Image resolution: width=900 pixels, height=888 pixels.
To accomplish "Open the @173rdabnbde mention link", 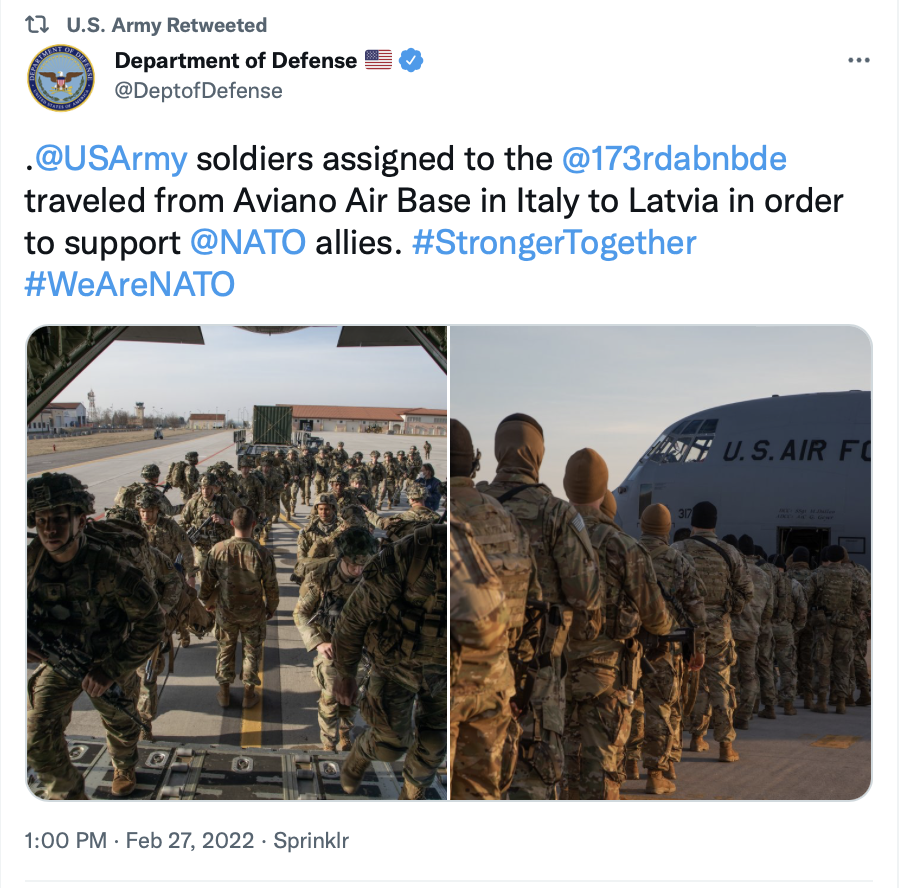I will pyautogui.click(x=674, y=159).
